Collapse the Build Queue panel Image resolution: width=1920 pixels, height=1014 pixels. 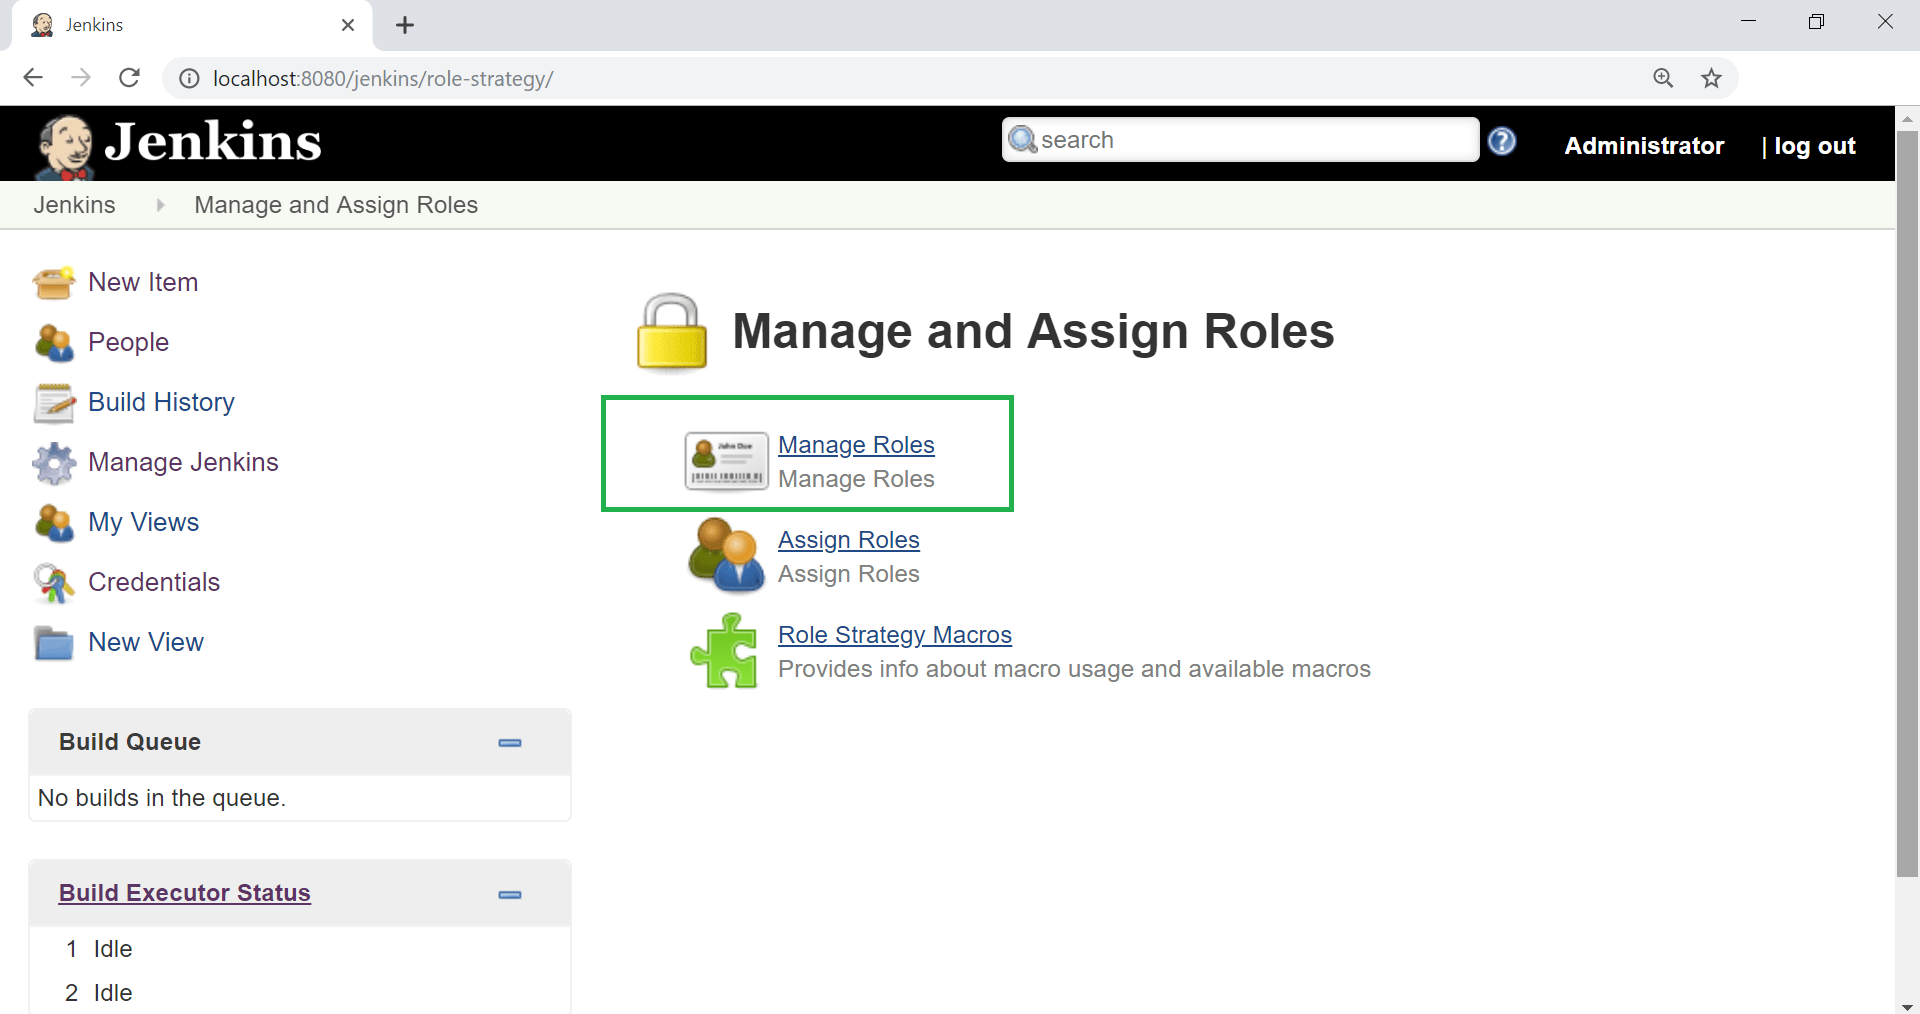(x=510, y=743)
